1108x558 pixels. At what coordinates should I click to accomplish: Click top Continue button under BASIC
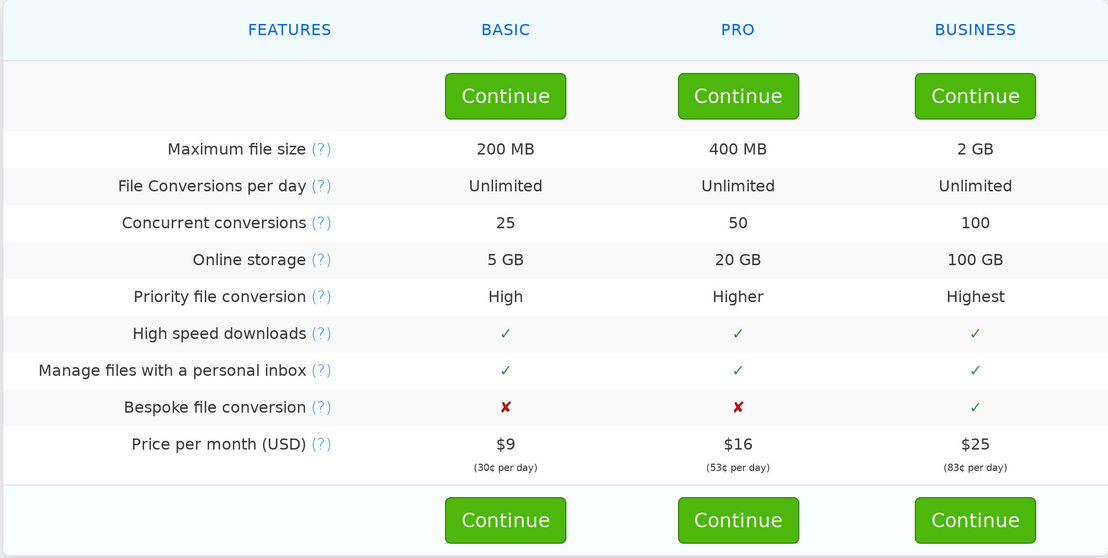(505, 96)
